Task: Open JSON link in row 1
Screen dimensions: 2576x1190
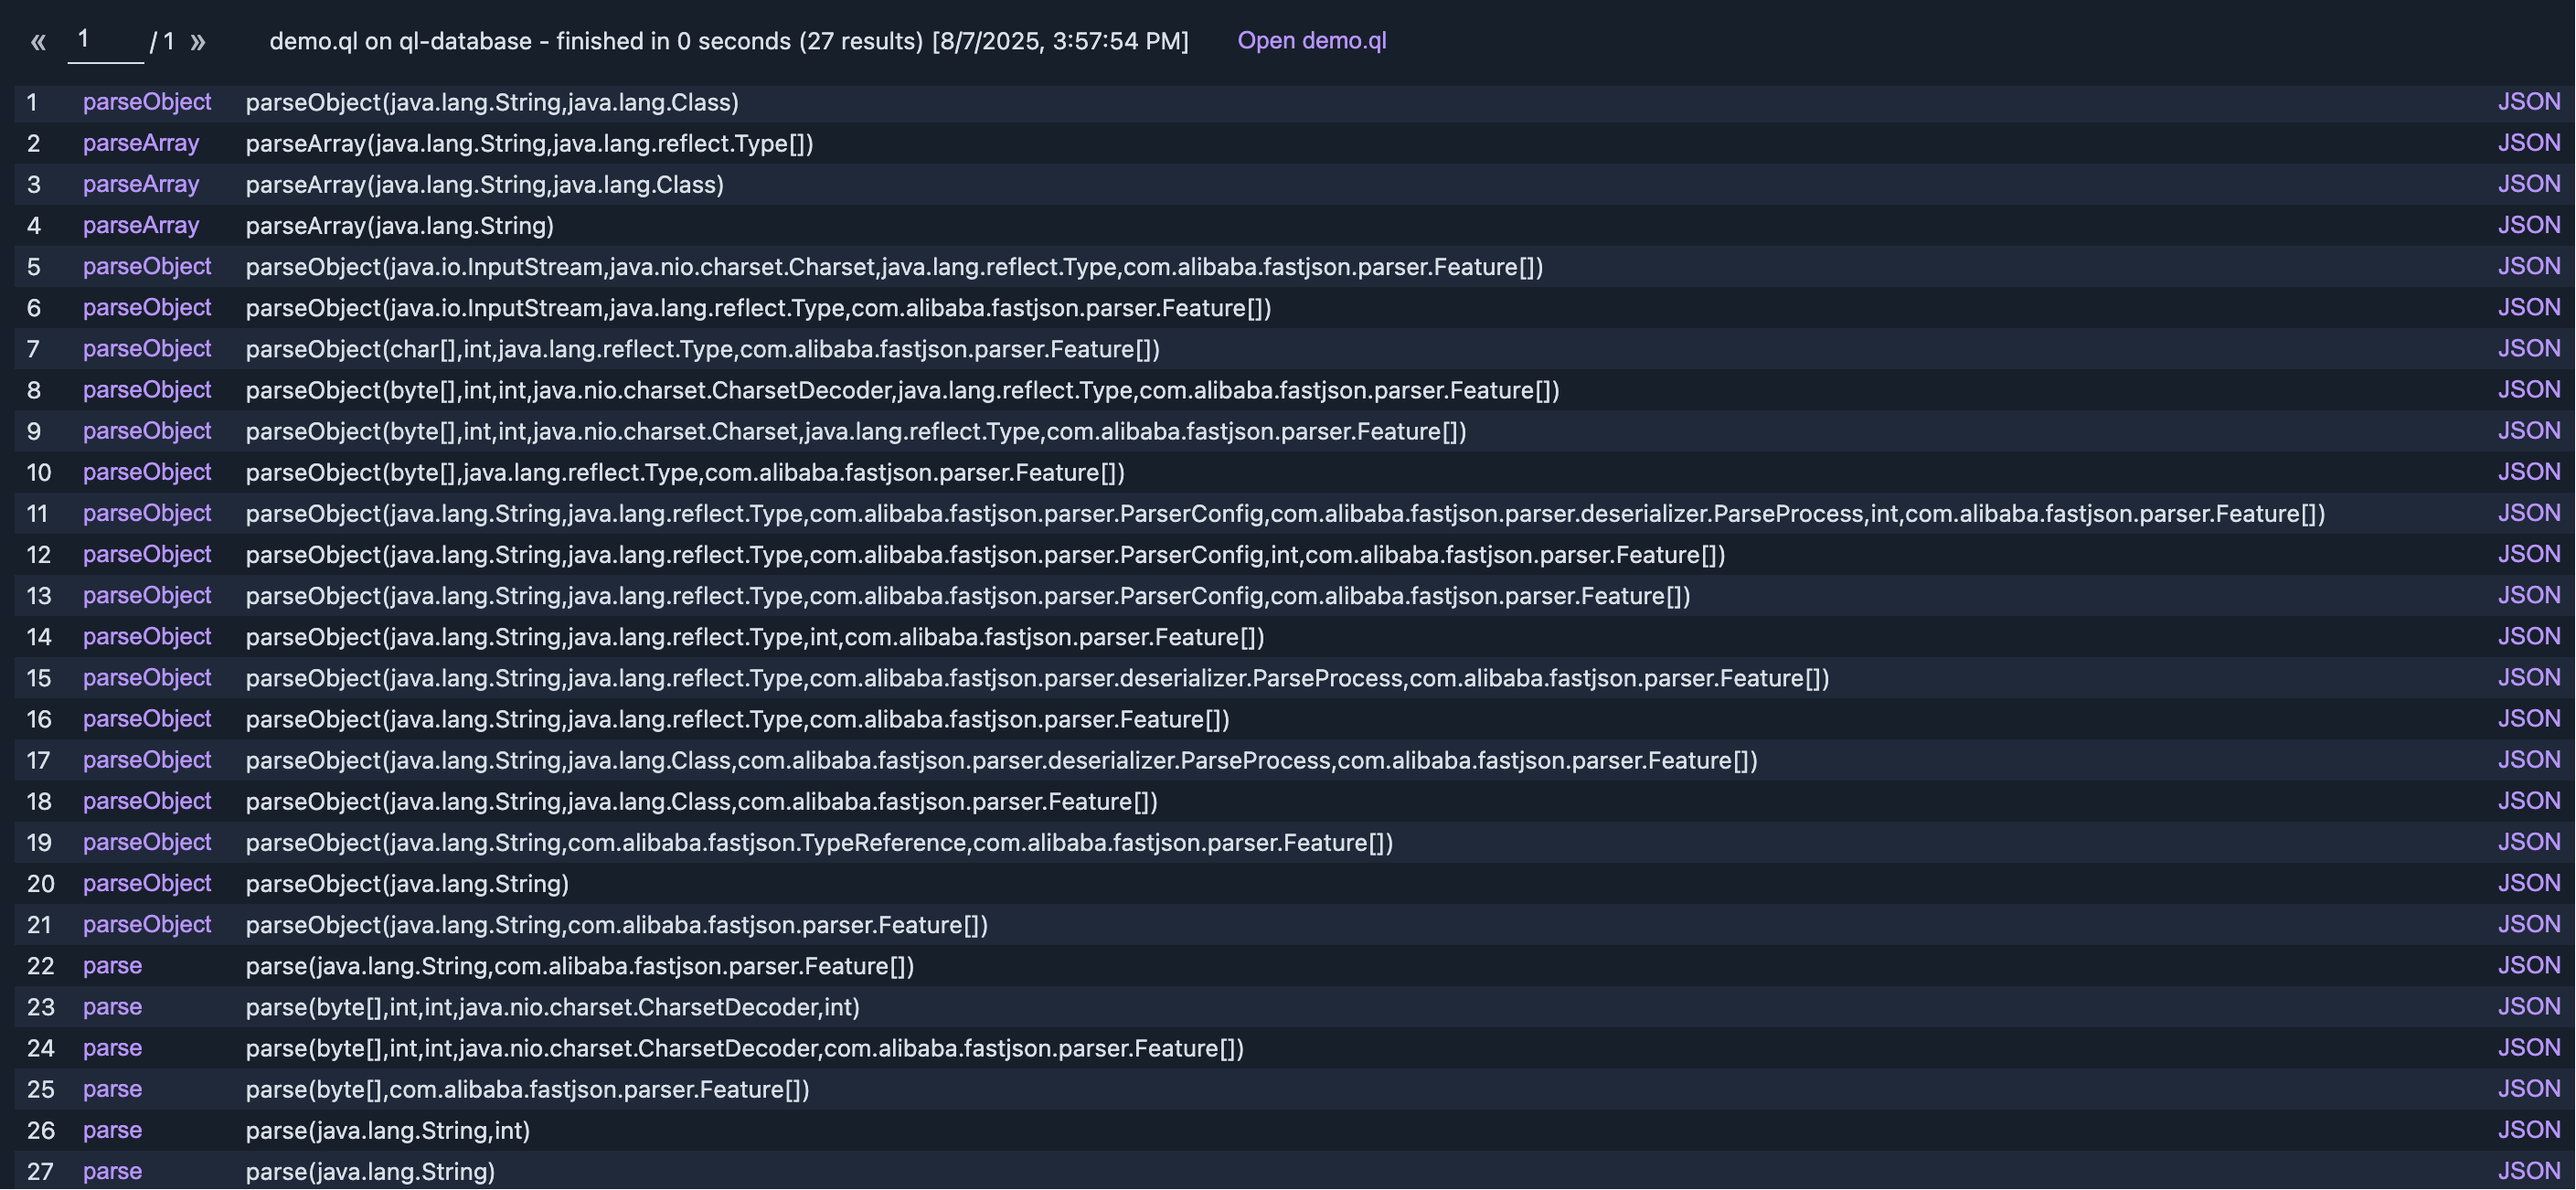Action: 2528,102
